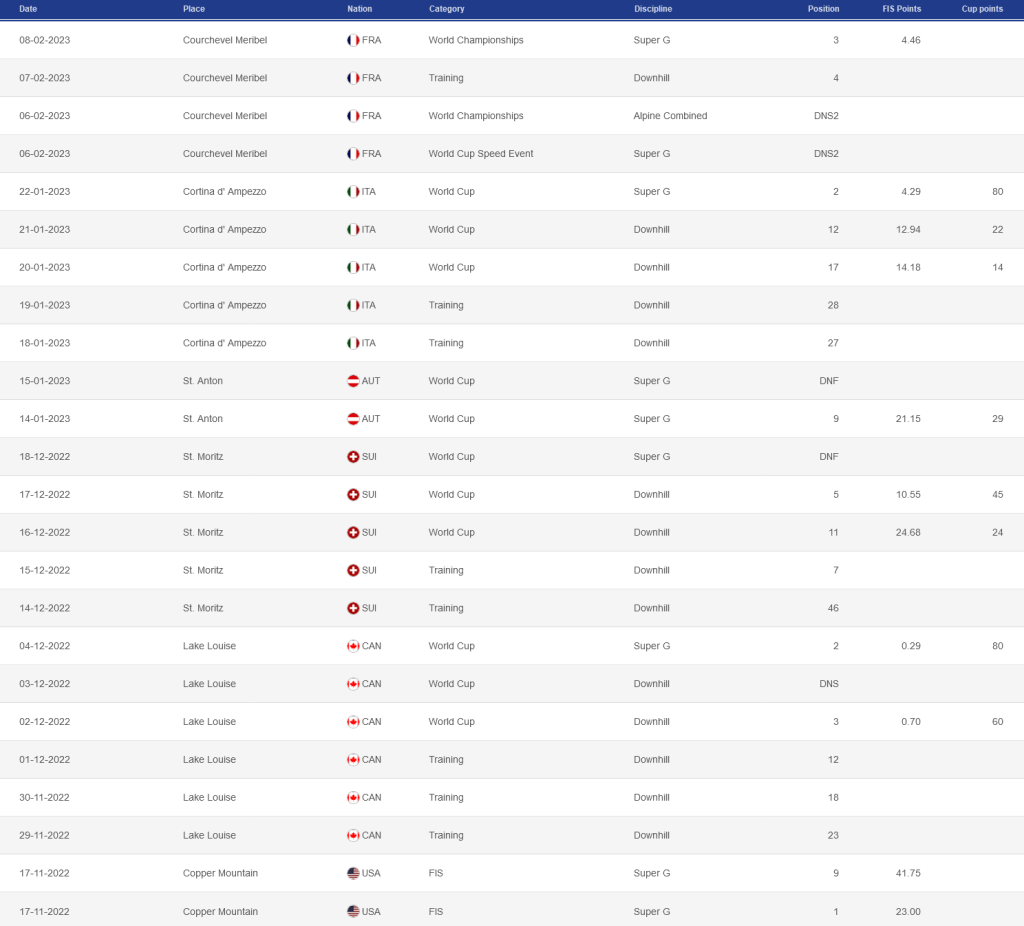Click FIS points value 4.29
Screen dimensions: 1024x926
click(910, 191)
